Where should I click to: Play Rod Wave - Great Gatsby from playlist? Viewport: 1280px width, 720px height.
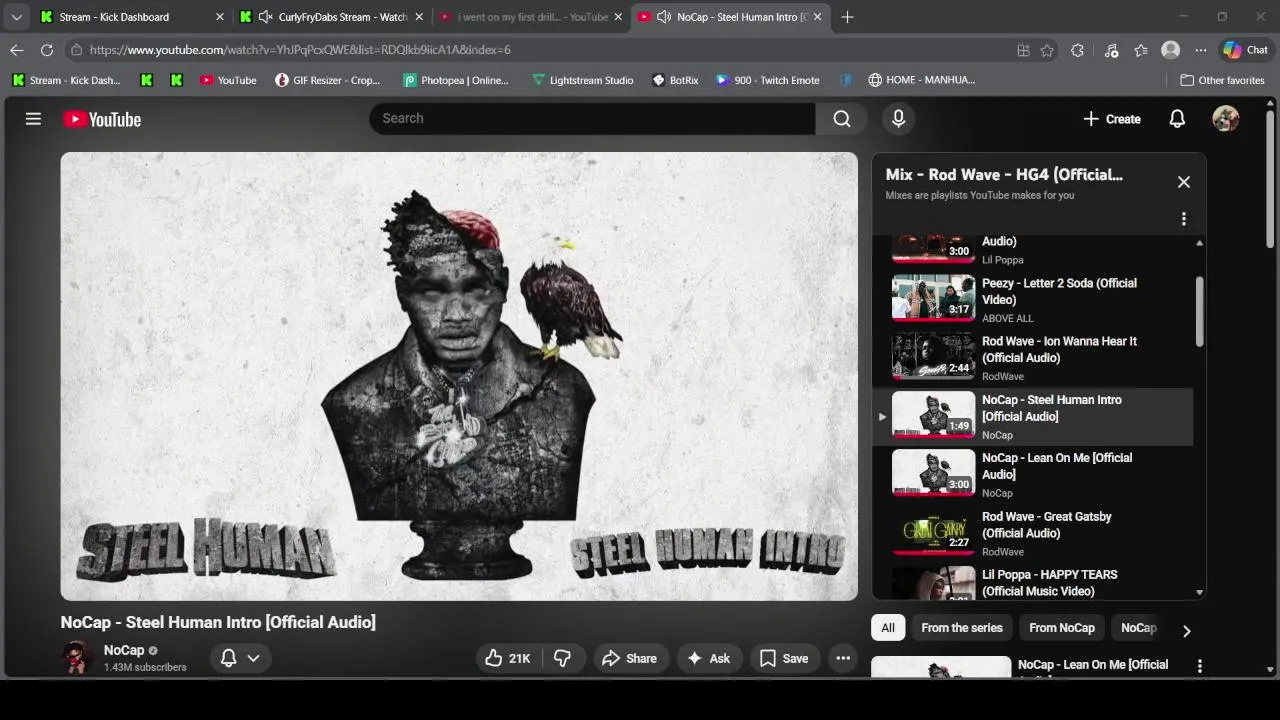click(1032, 533)
